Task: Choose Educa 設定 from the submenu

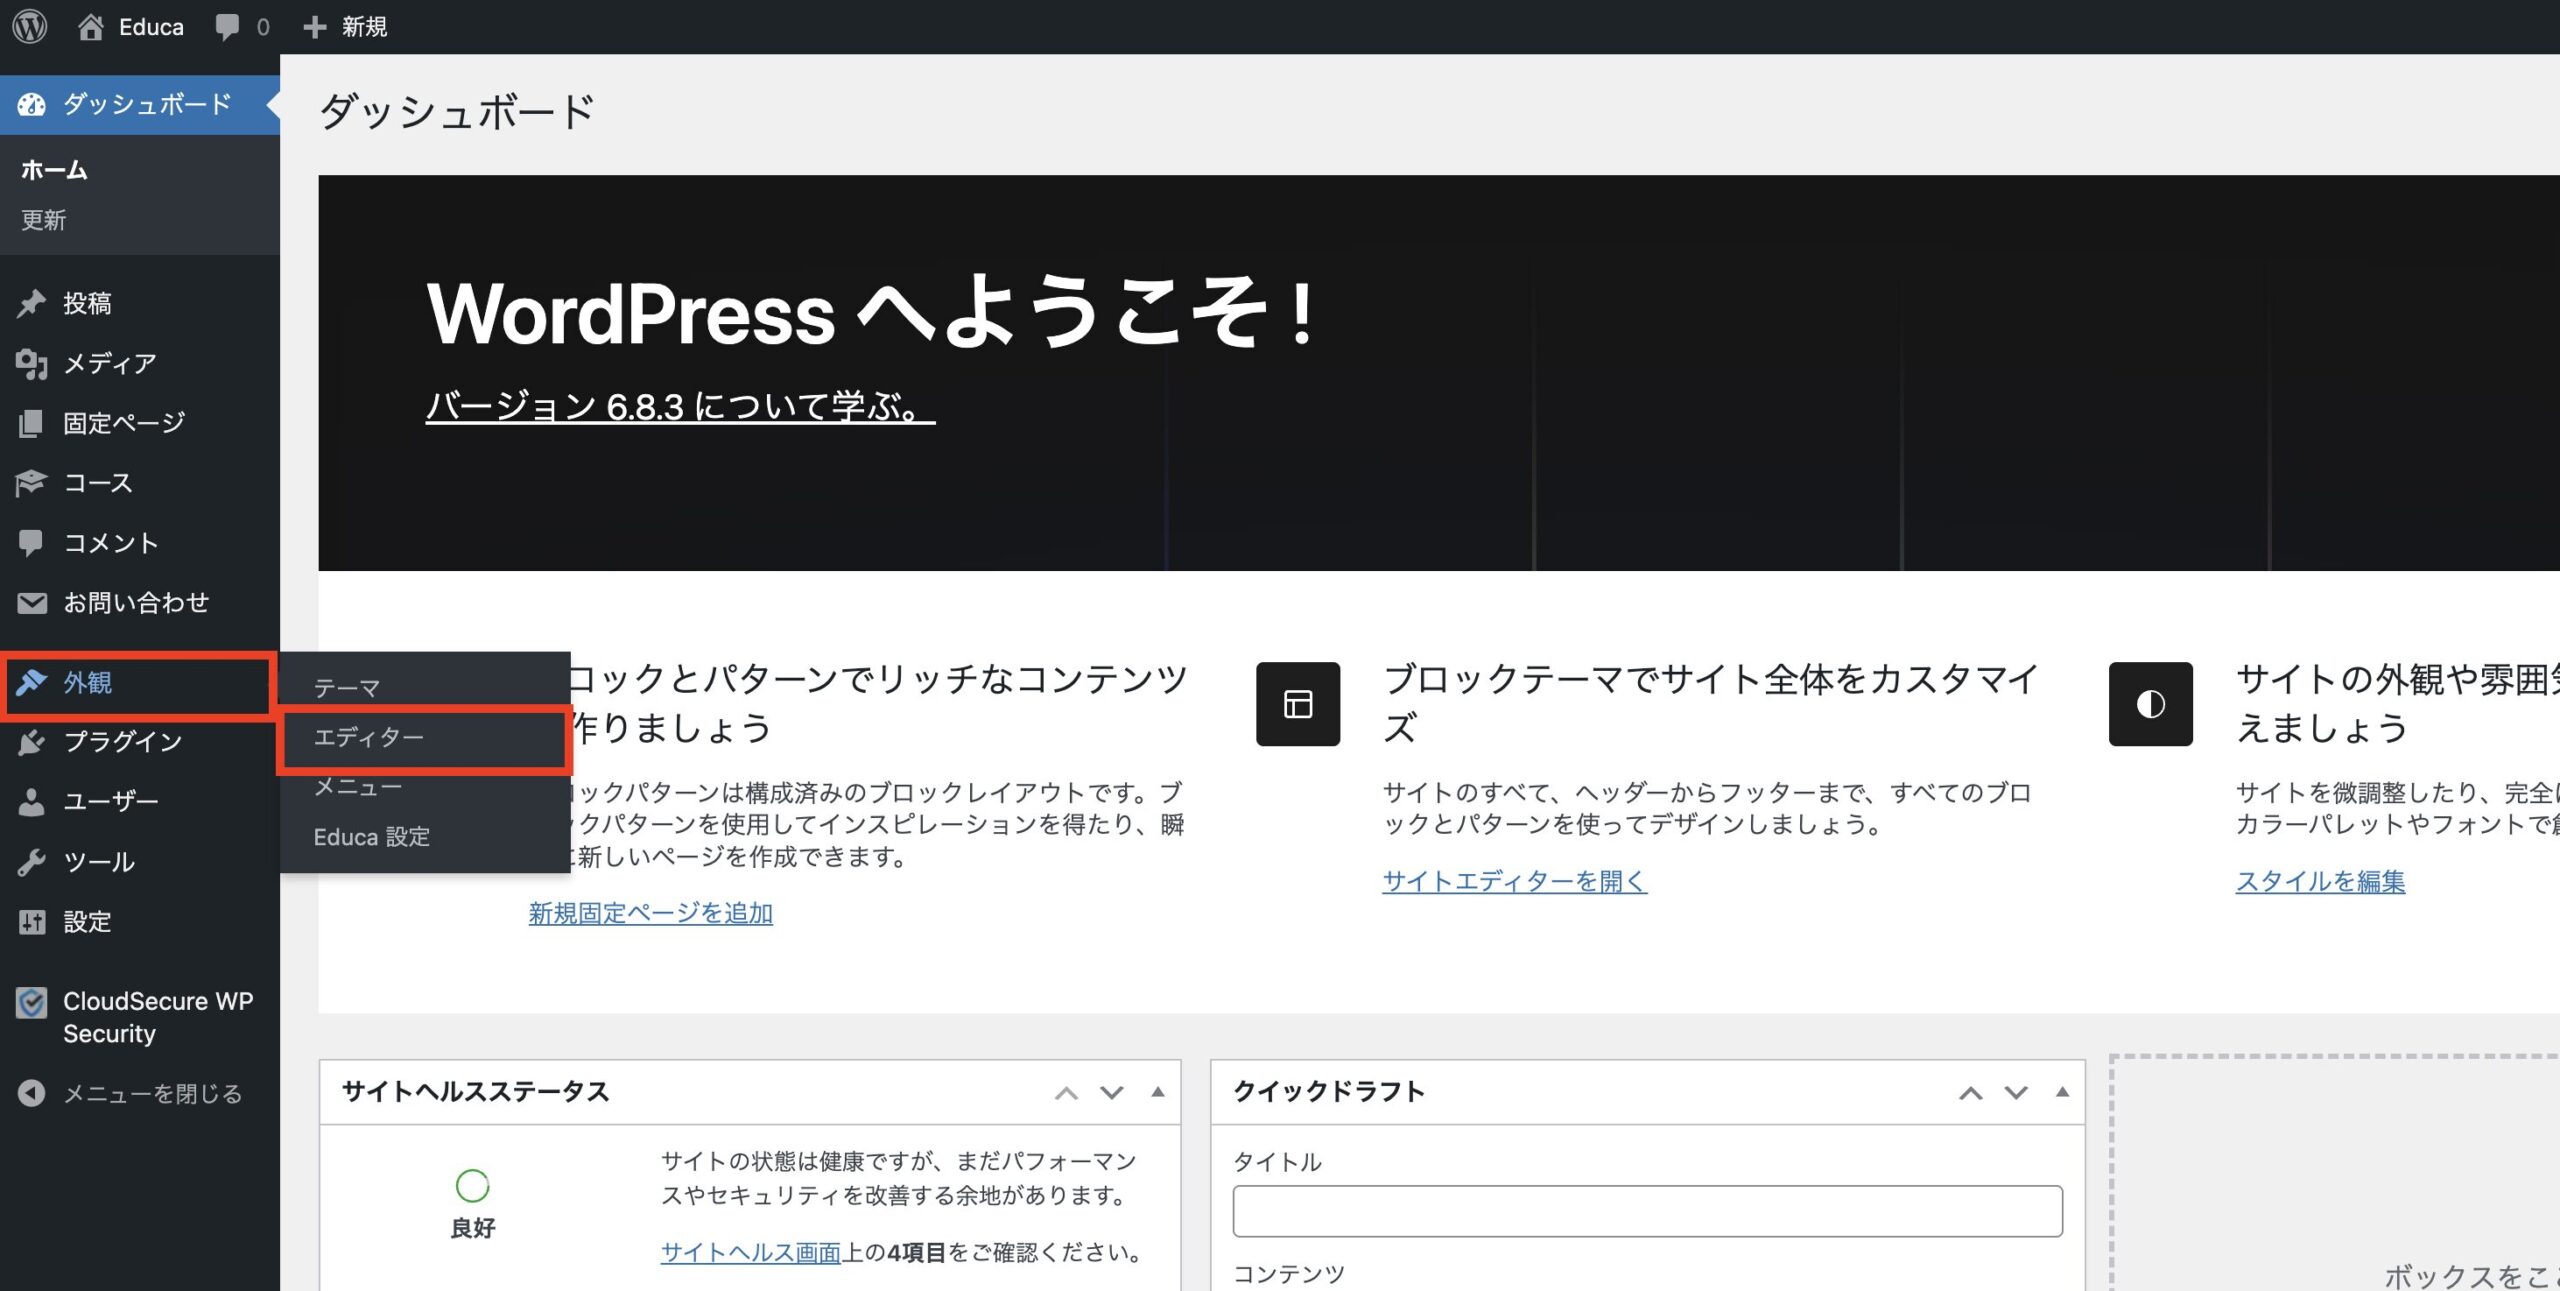Action: (371, 836)
